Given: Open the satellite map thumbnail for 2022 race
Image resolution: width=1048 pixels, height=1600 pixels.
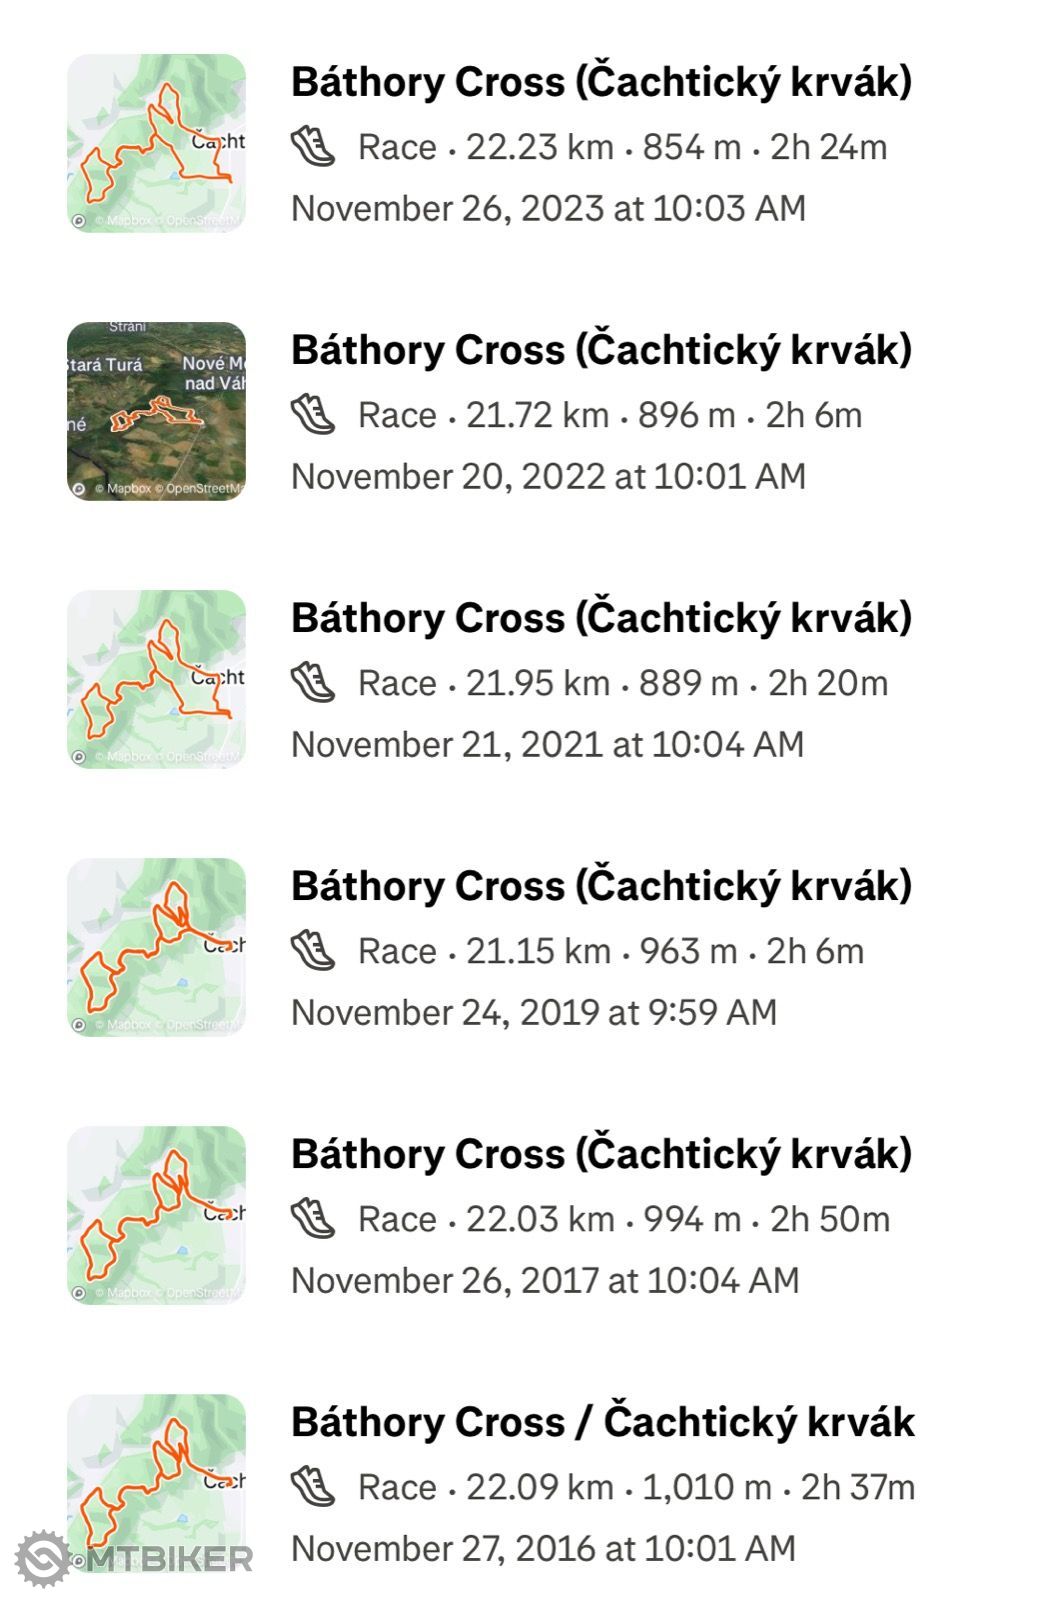Looking at the screenshot, I should 156,411.
